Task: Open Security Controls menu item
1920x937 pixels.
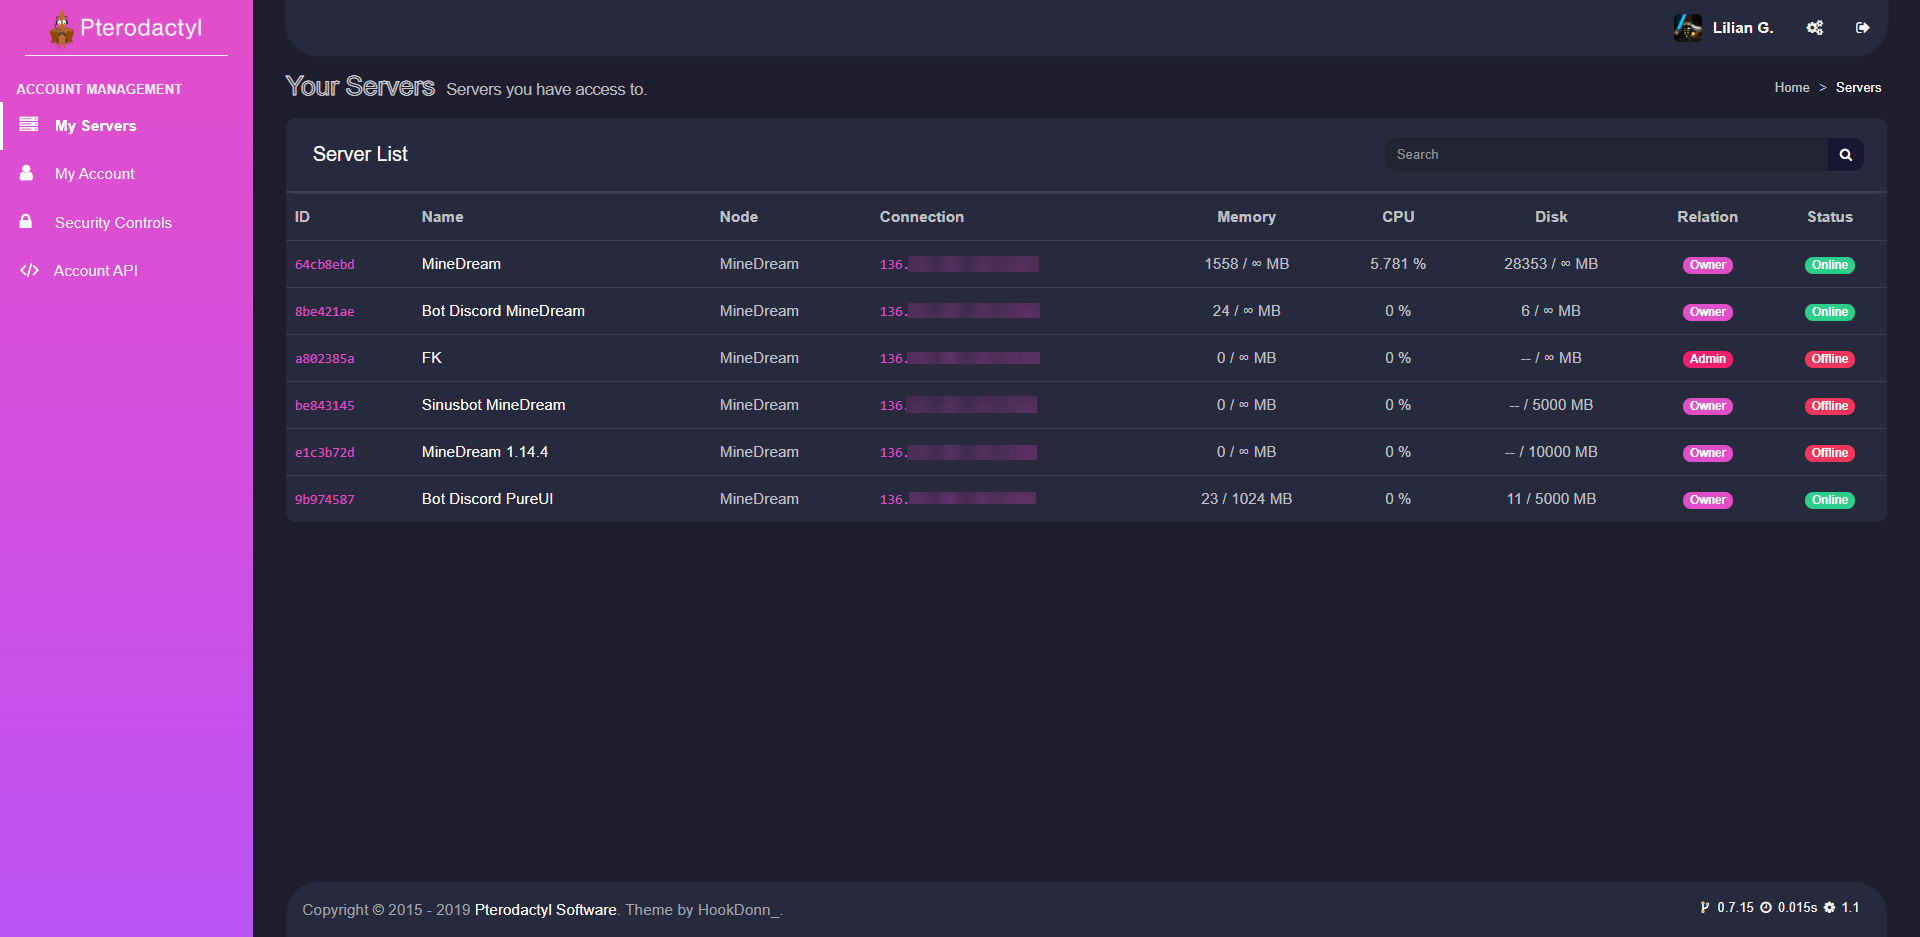Action: [x=113, y=223]
